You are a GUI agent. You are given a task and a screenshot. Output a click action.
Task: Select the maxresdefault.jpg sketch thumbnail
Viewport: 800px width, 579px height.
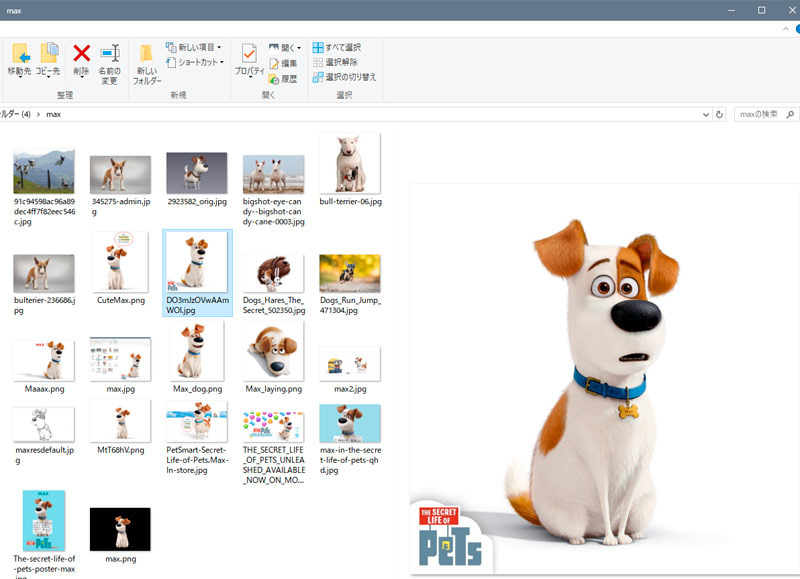[44, 424]
